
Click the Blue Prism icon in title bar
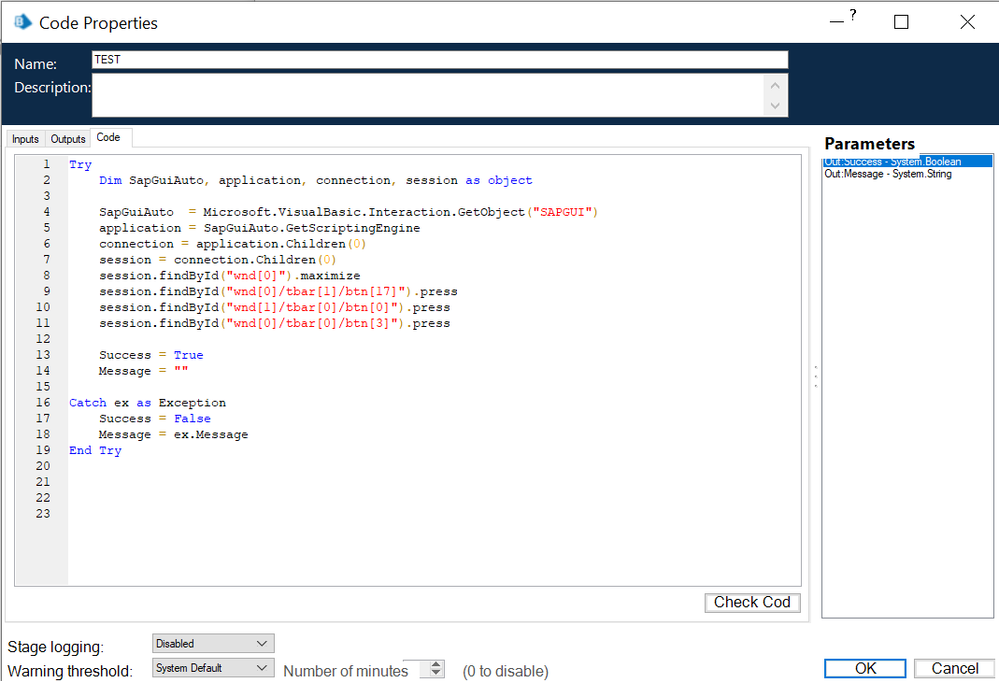(x=22, y=22)
